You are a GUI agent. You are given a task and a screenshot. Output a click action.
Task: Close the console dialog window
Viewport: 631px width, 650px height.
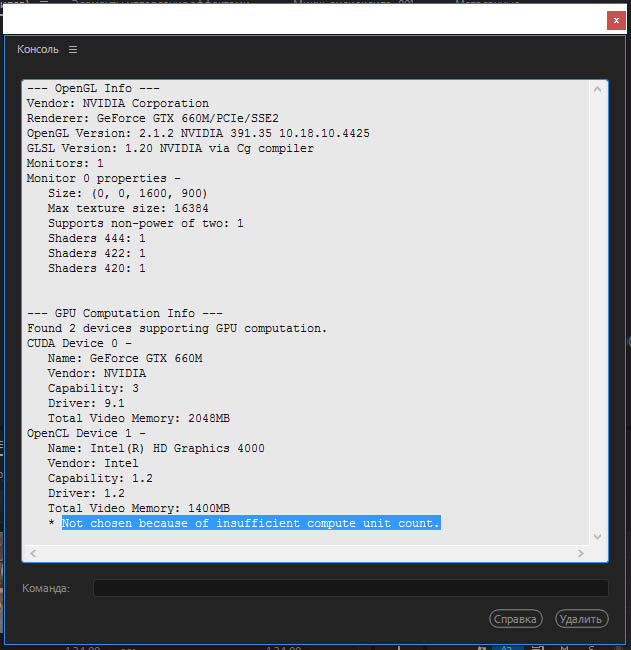(616, 20)
